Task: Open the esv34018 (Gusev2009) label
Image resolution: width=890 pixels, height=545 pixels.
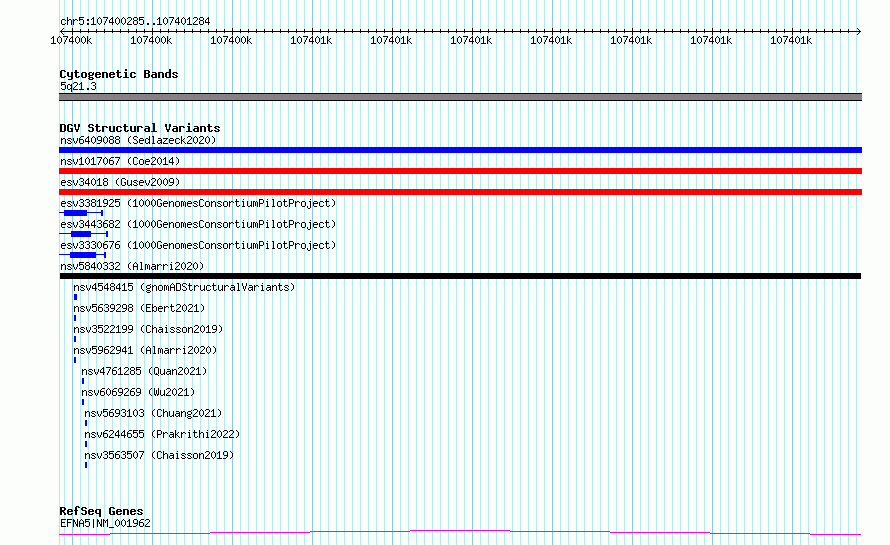Action: pos(120,182)
